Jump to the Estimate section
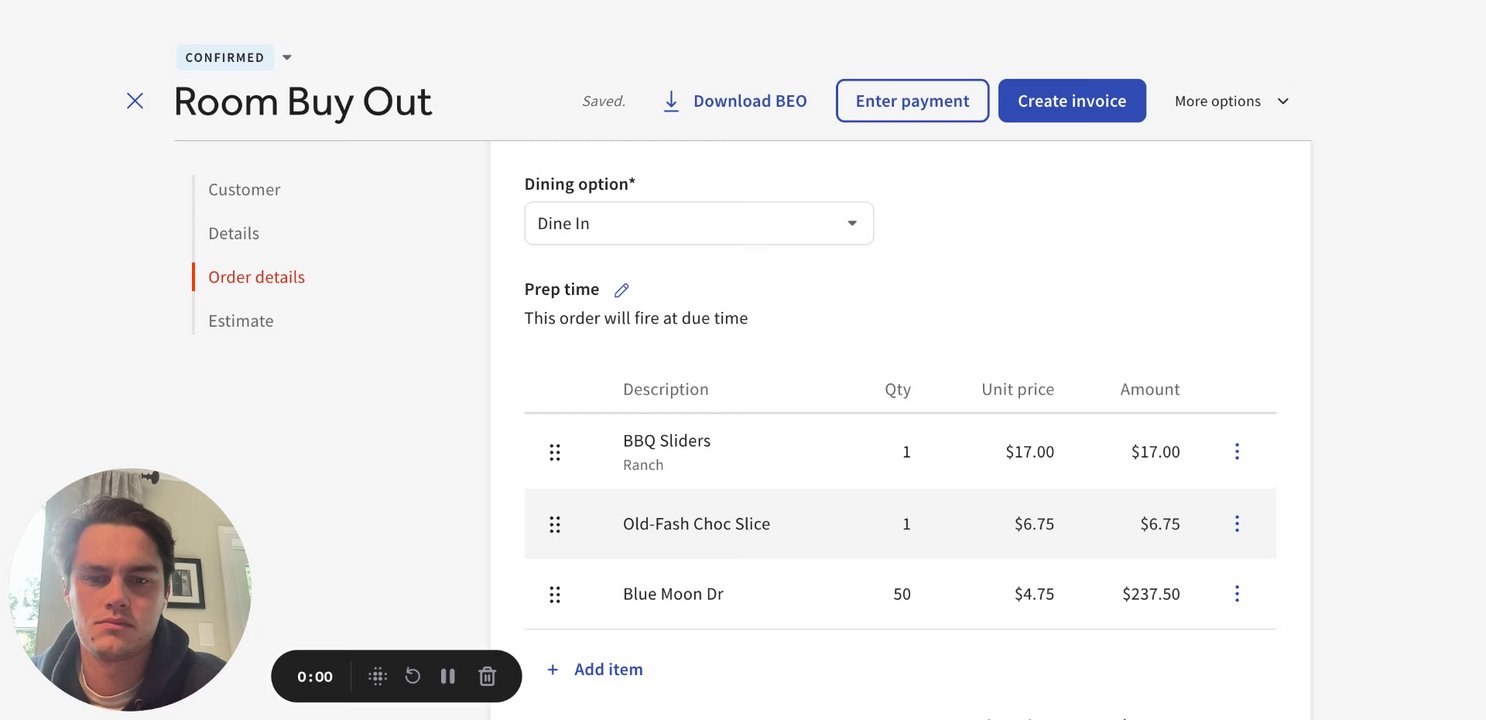 click(x=241, y=321)
